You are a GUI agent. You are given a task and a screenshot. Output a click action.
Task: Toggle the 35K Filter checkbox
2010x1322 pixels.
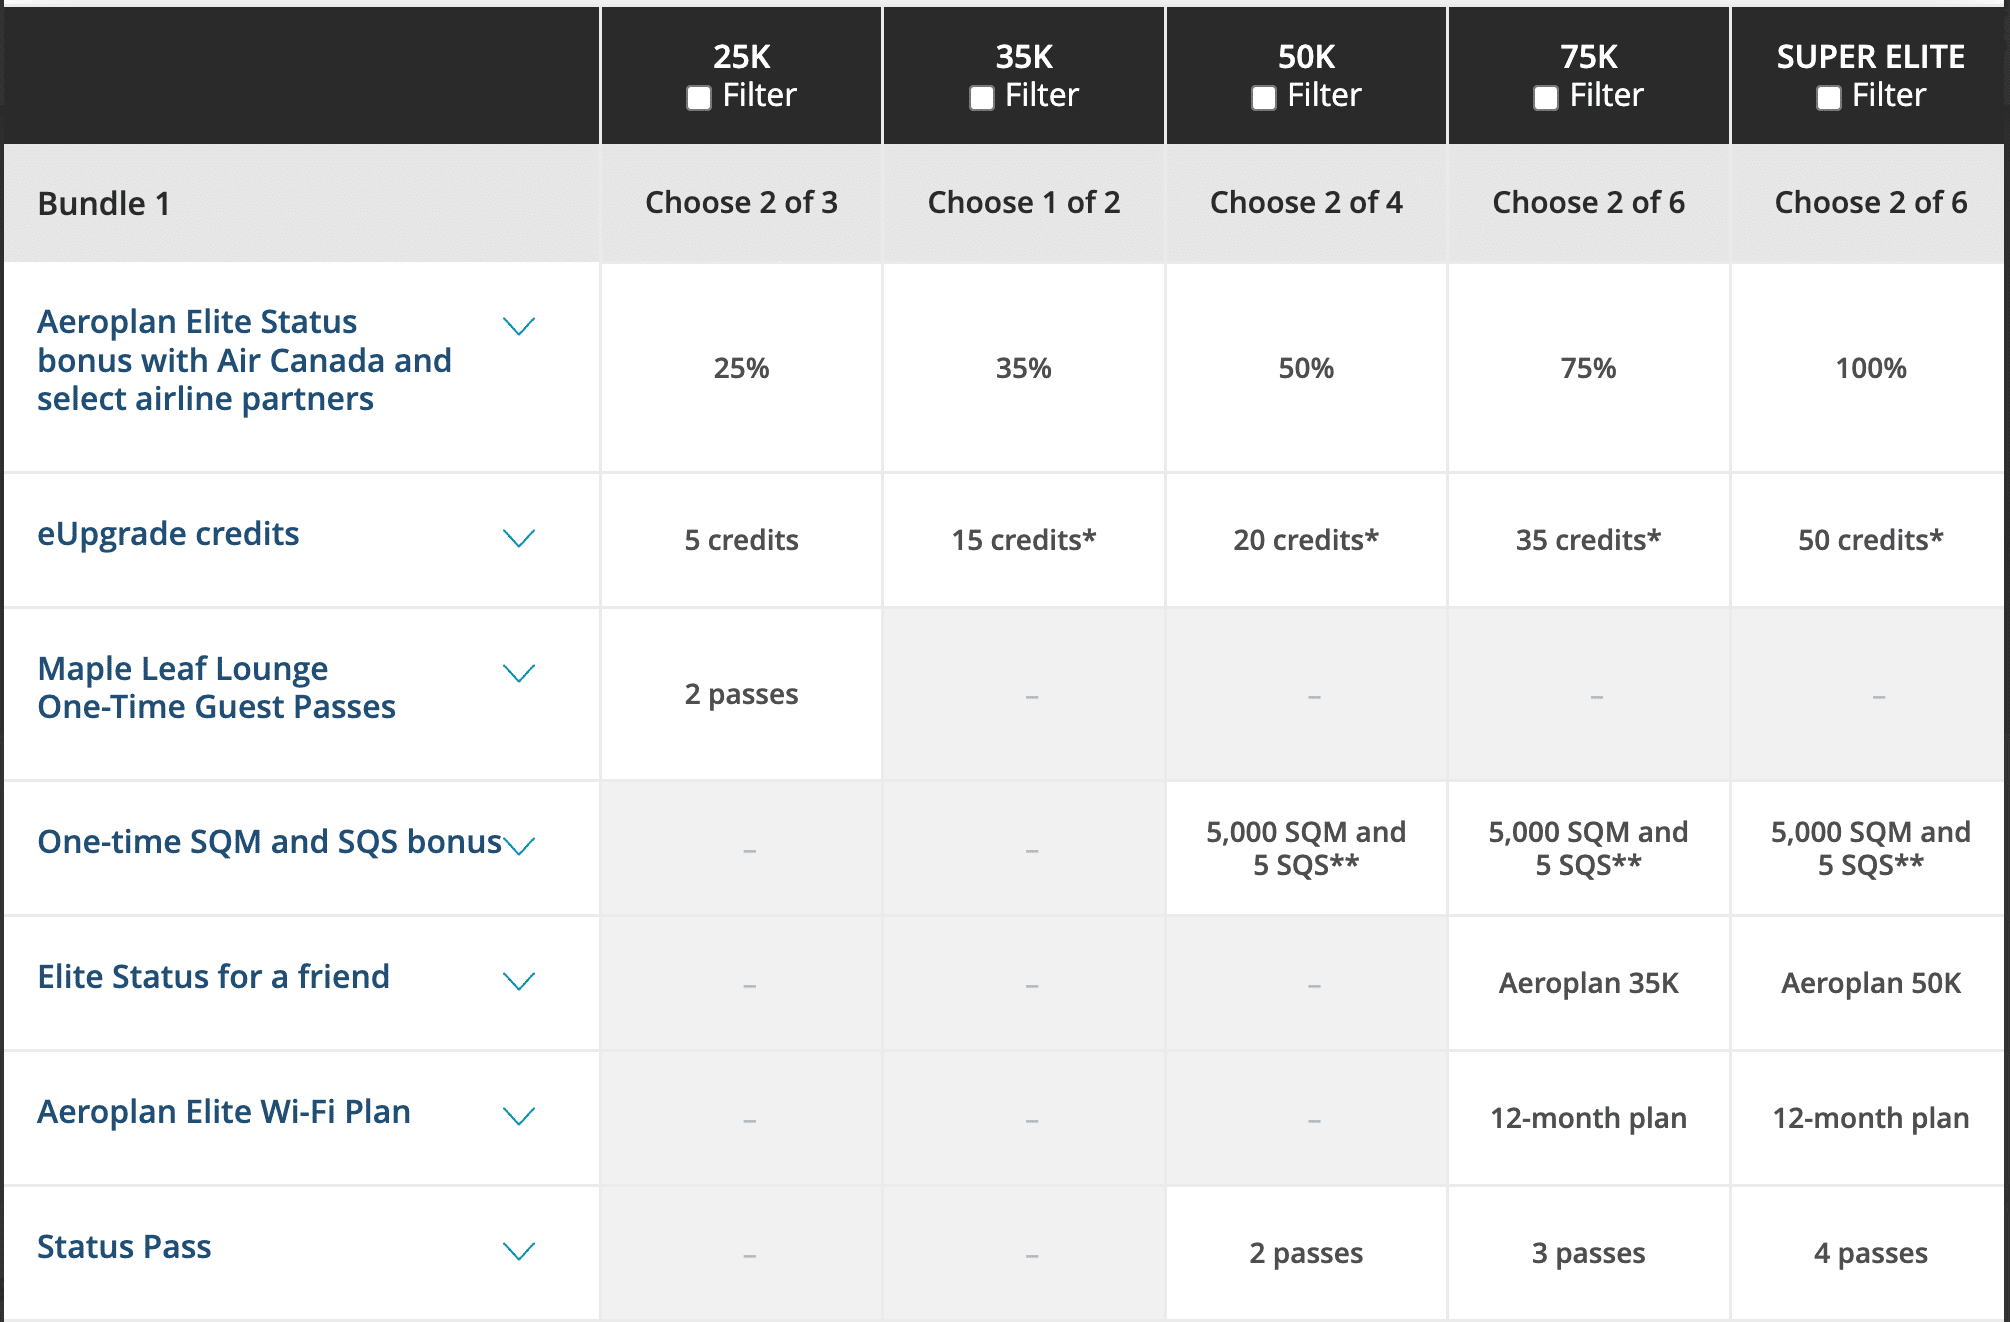click(982, 98)
